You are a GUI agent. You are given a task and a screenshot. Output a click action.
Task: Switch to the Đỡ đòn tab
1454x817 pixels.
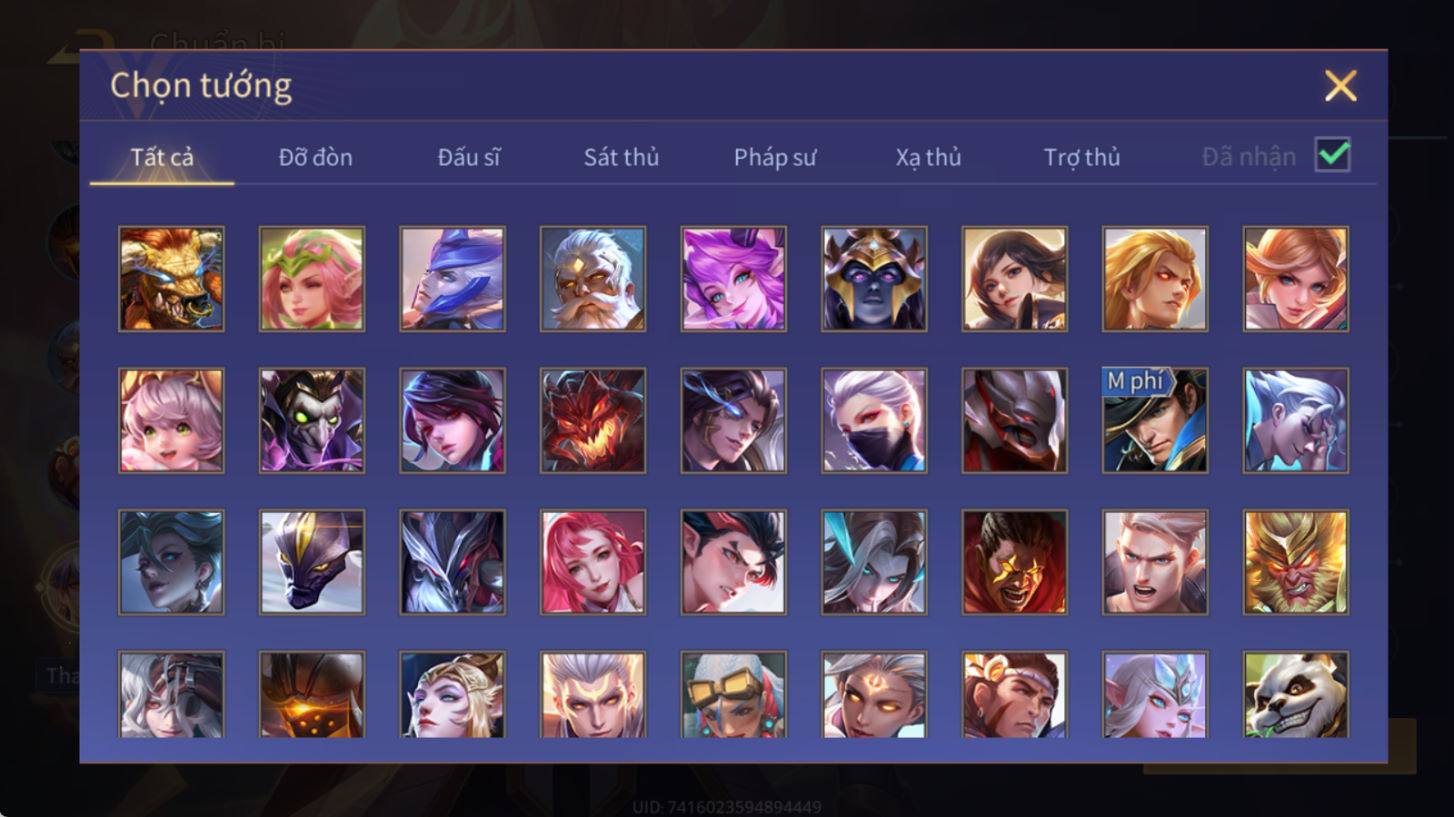click(315, 157)
